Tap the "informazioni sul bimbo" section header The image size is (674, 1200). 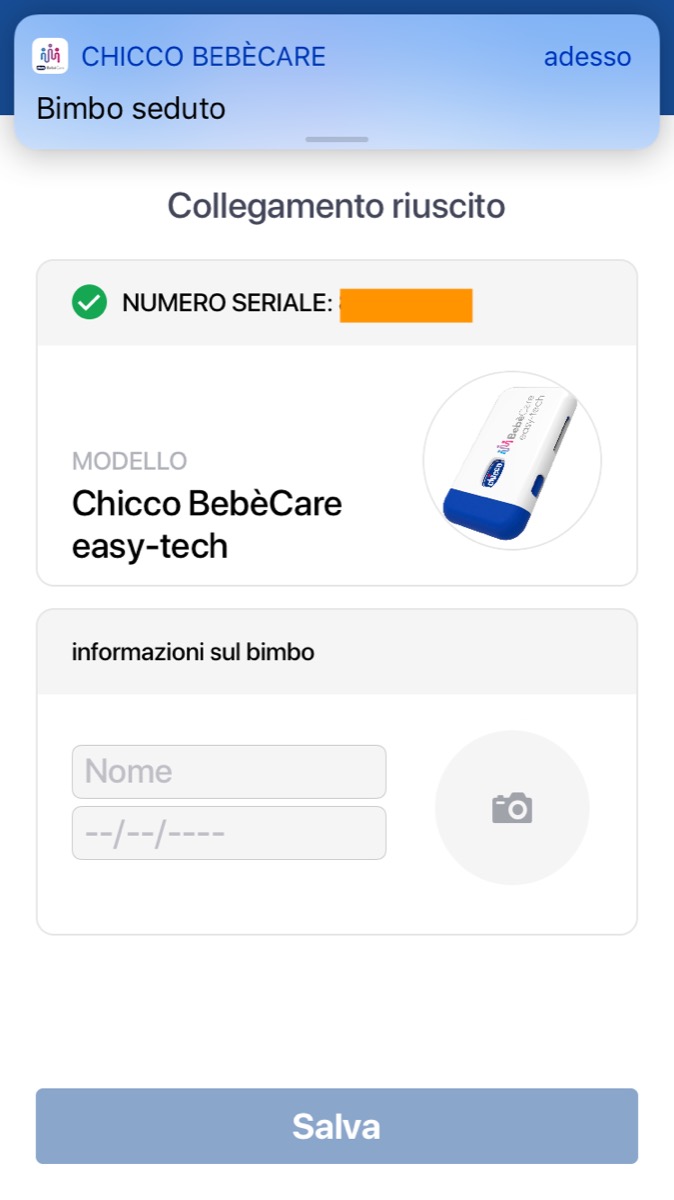(193, 653)
